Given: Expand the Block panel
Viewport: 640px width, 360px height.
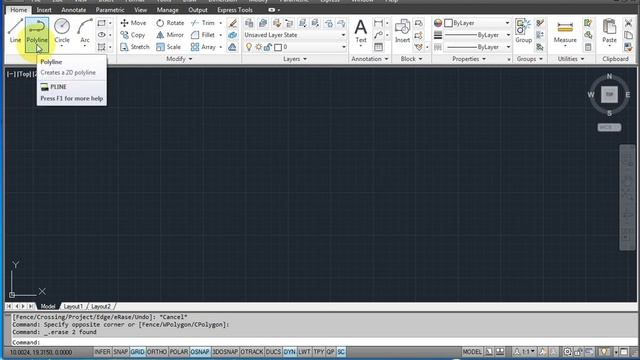Looking at the screenshot, I should click(411, 59).
